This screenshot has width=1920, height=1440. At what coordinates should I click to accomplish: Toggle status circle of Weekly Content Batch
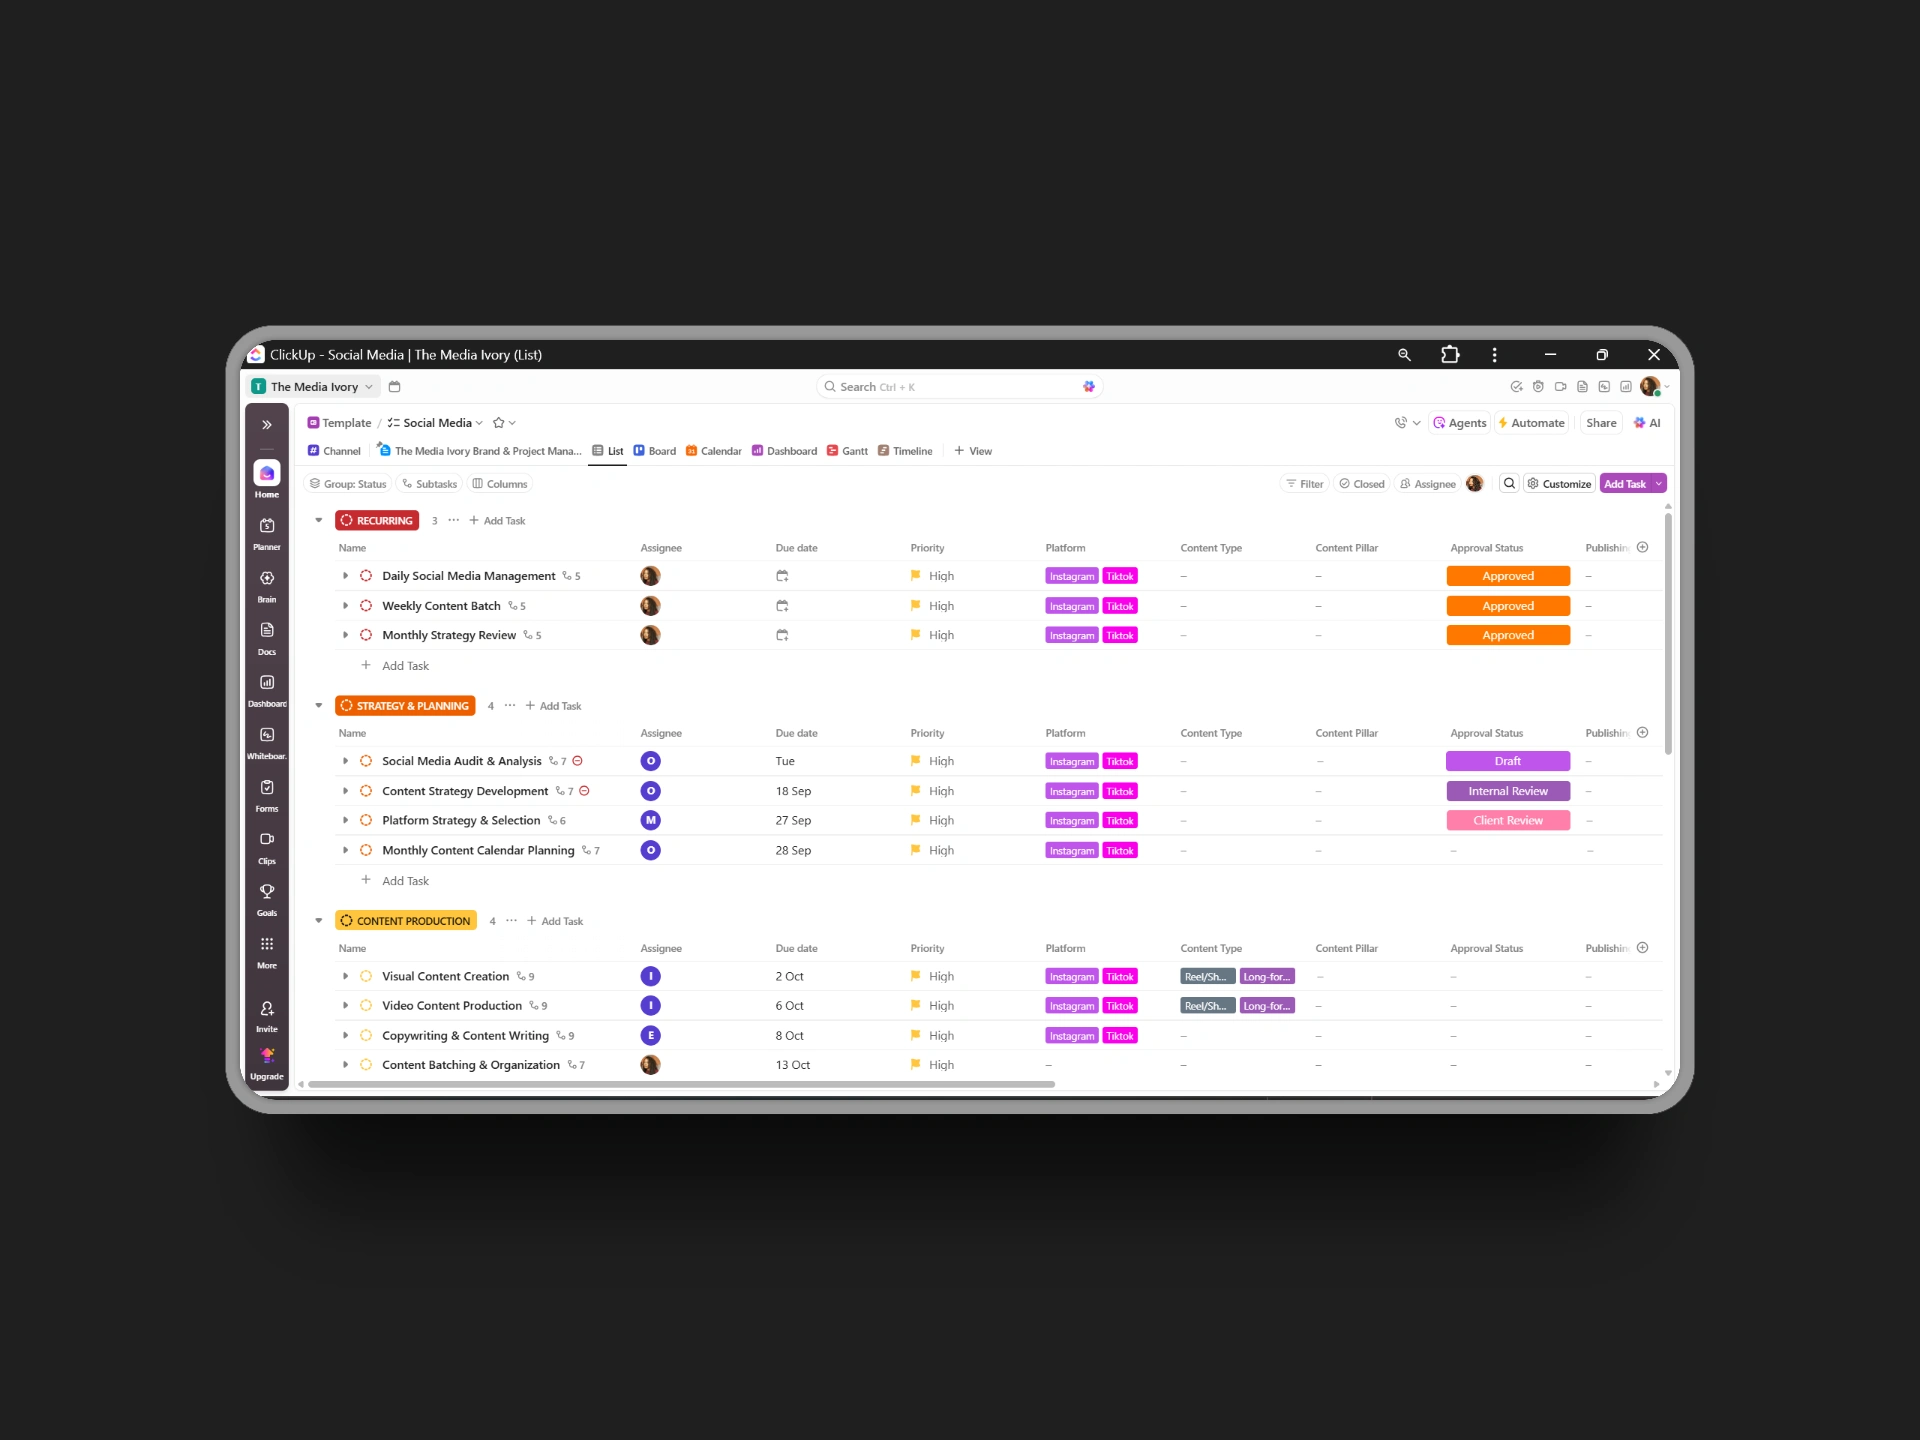click(x=366, y=606)
